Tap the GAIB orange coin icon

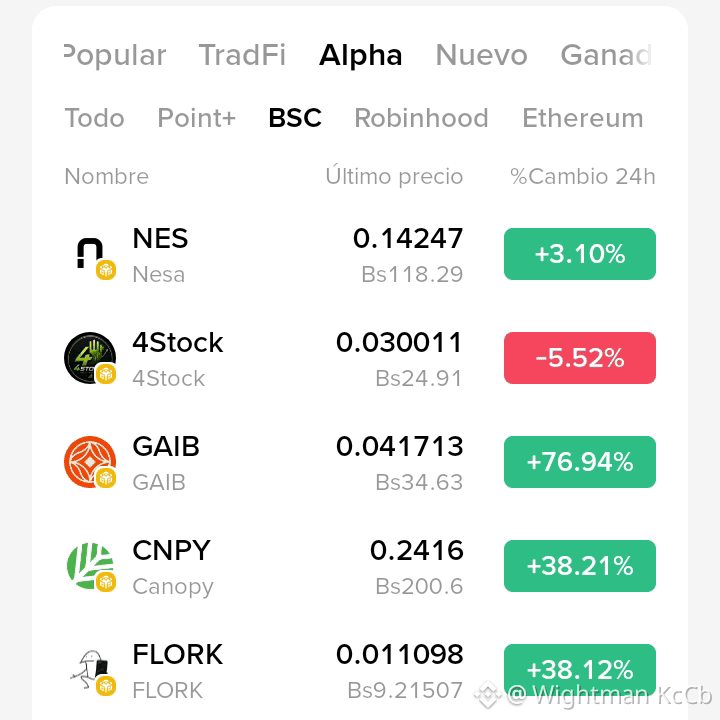click(90, 462)
